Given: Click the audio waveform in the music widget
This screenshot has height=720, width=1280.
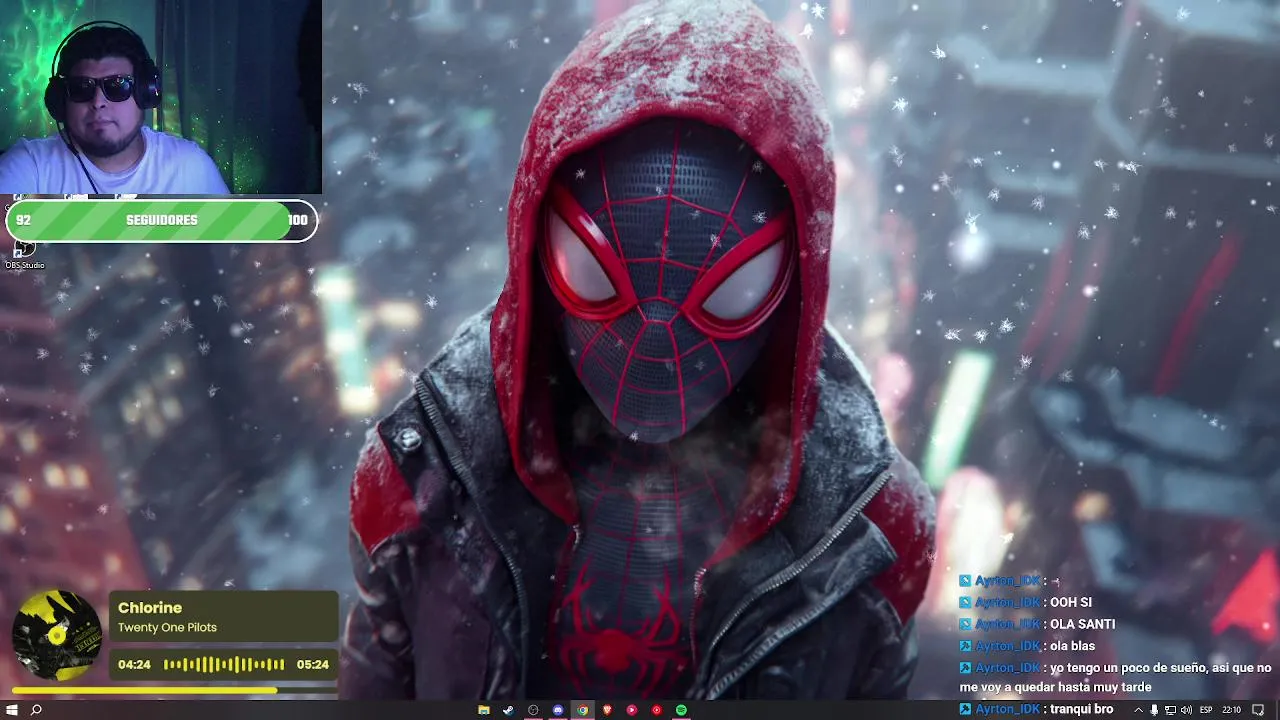Looking at the screenshot, I should point(224,664).
